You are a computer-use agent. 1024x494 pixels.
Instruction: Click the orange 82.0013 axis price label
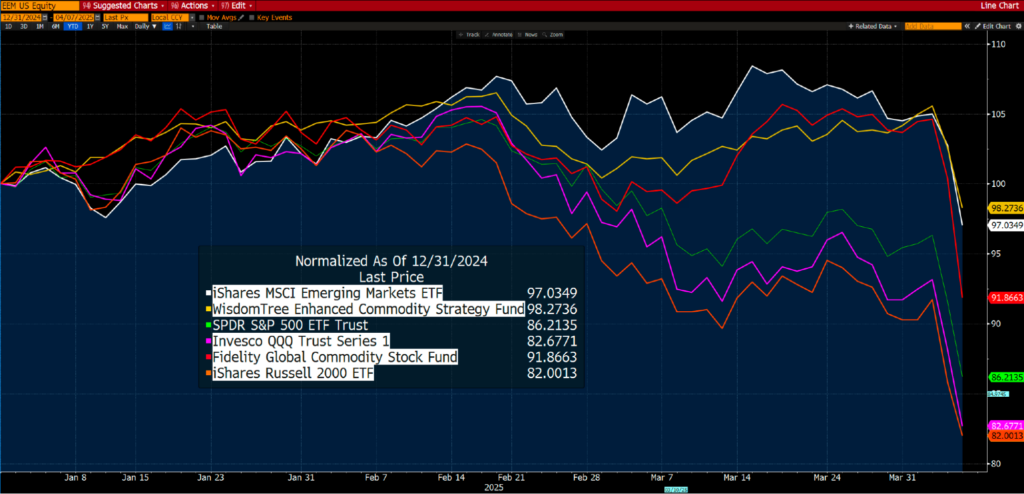point(1006,435)
